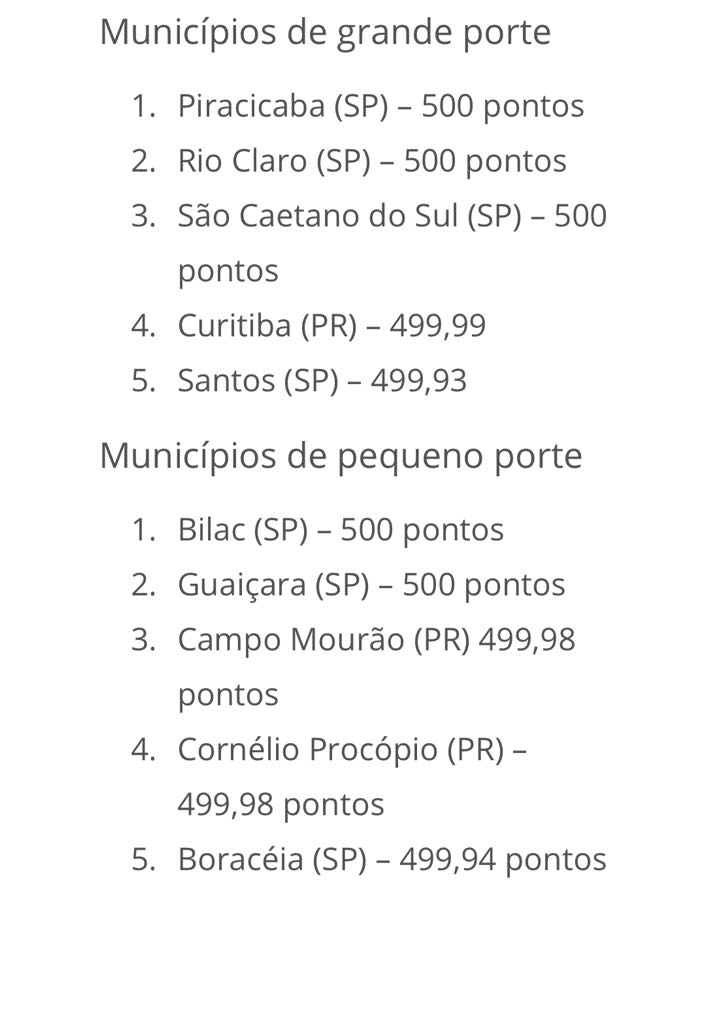
Task: Click the city name Guaiçara
Action: pyautogui.click(x=241, y=585)
